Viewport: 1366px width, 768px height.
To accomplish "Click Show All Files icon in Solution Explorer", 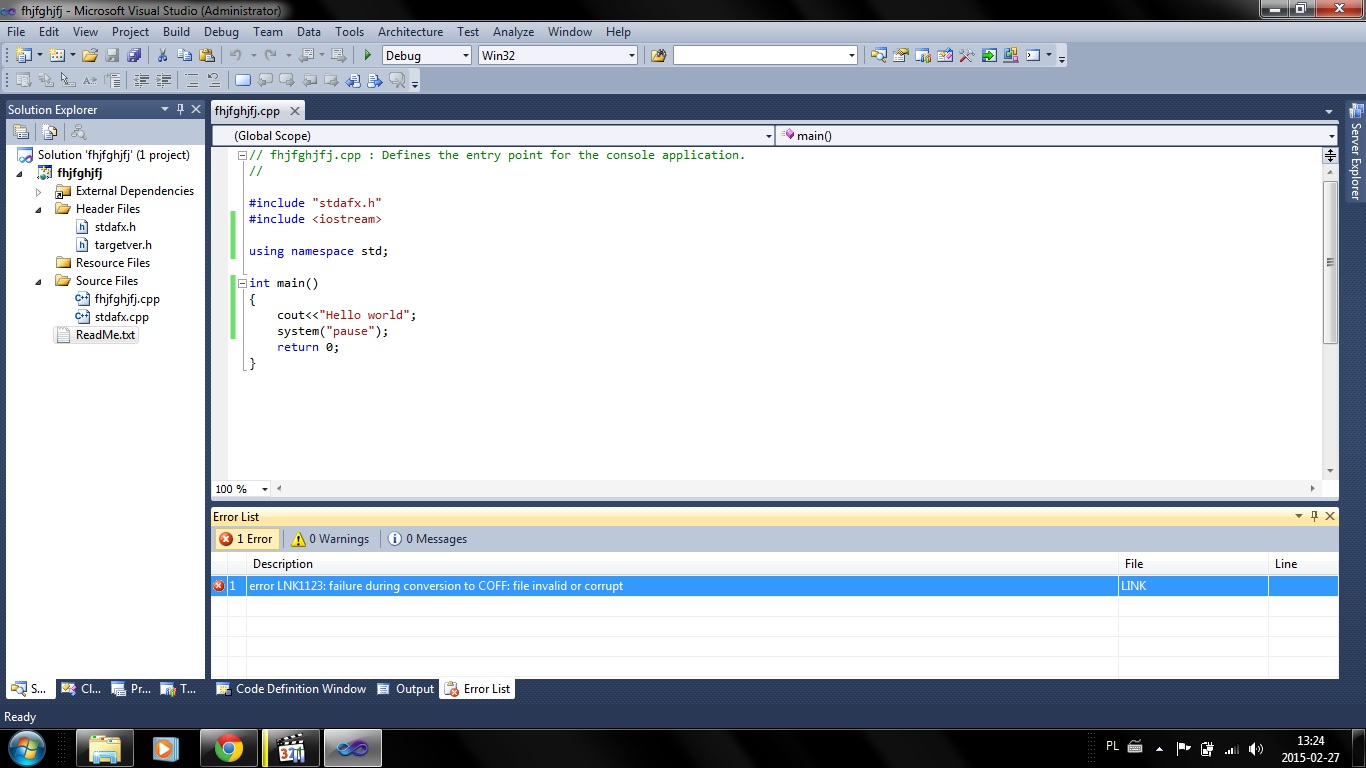I will 49,132.
